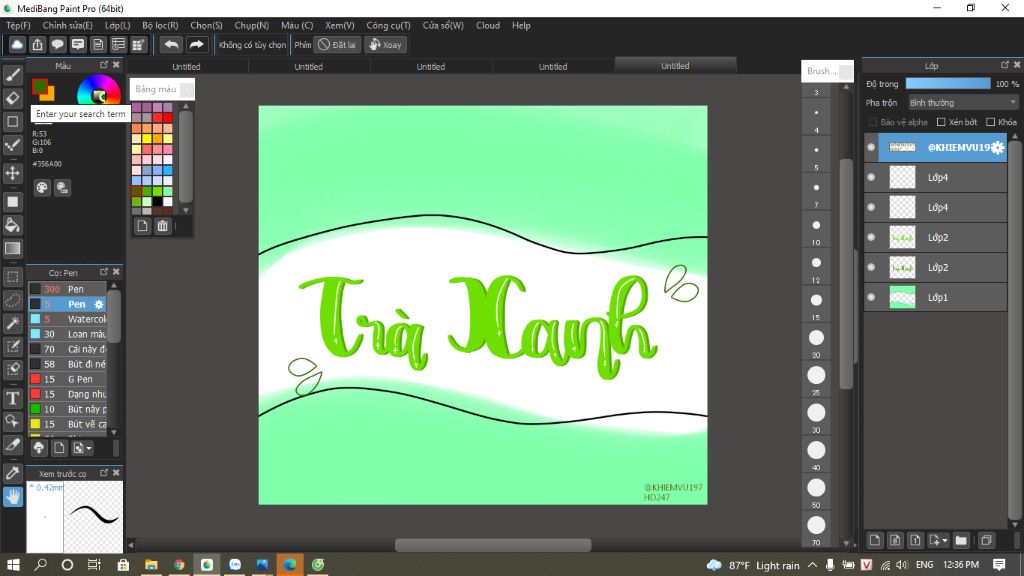Toggle visibility of Lớp1 layer
The width and height of the screenshot is (1024, 576).
(871, 297)
